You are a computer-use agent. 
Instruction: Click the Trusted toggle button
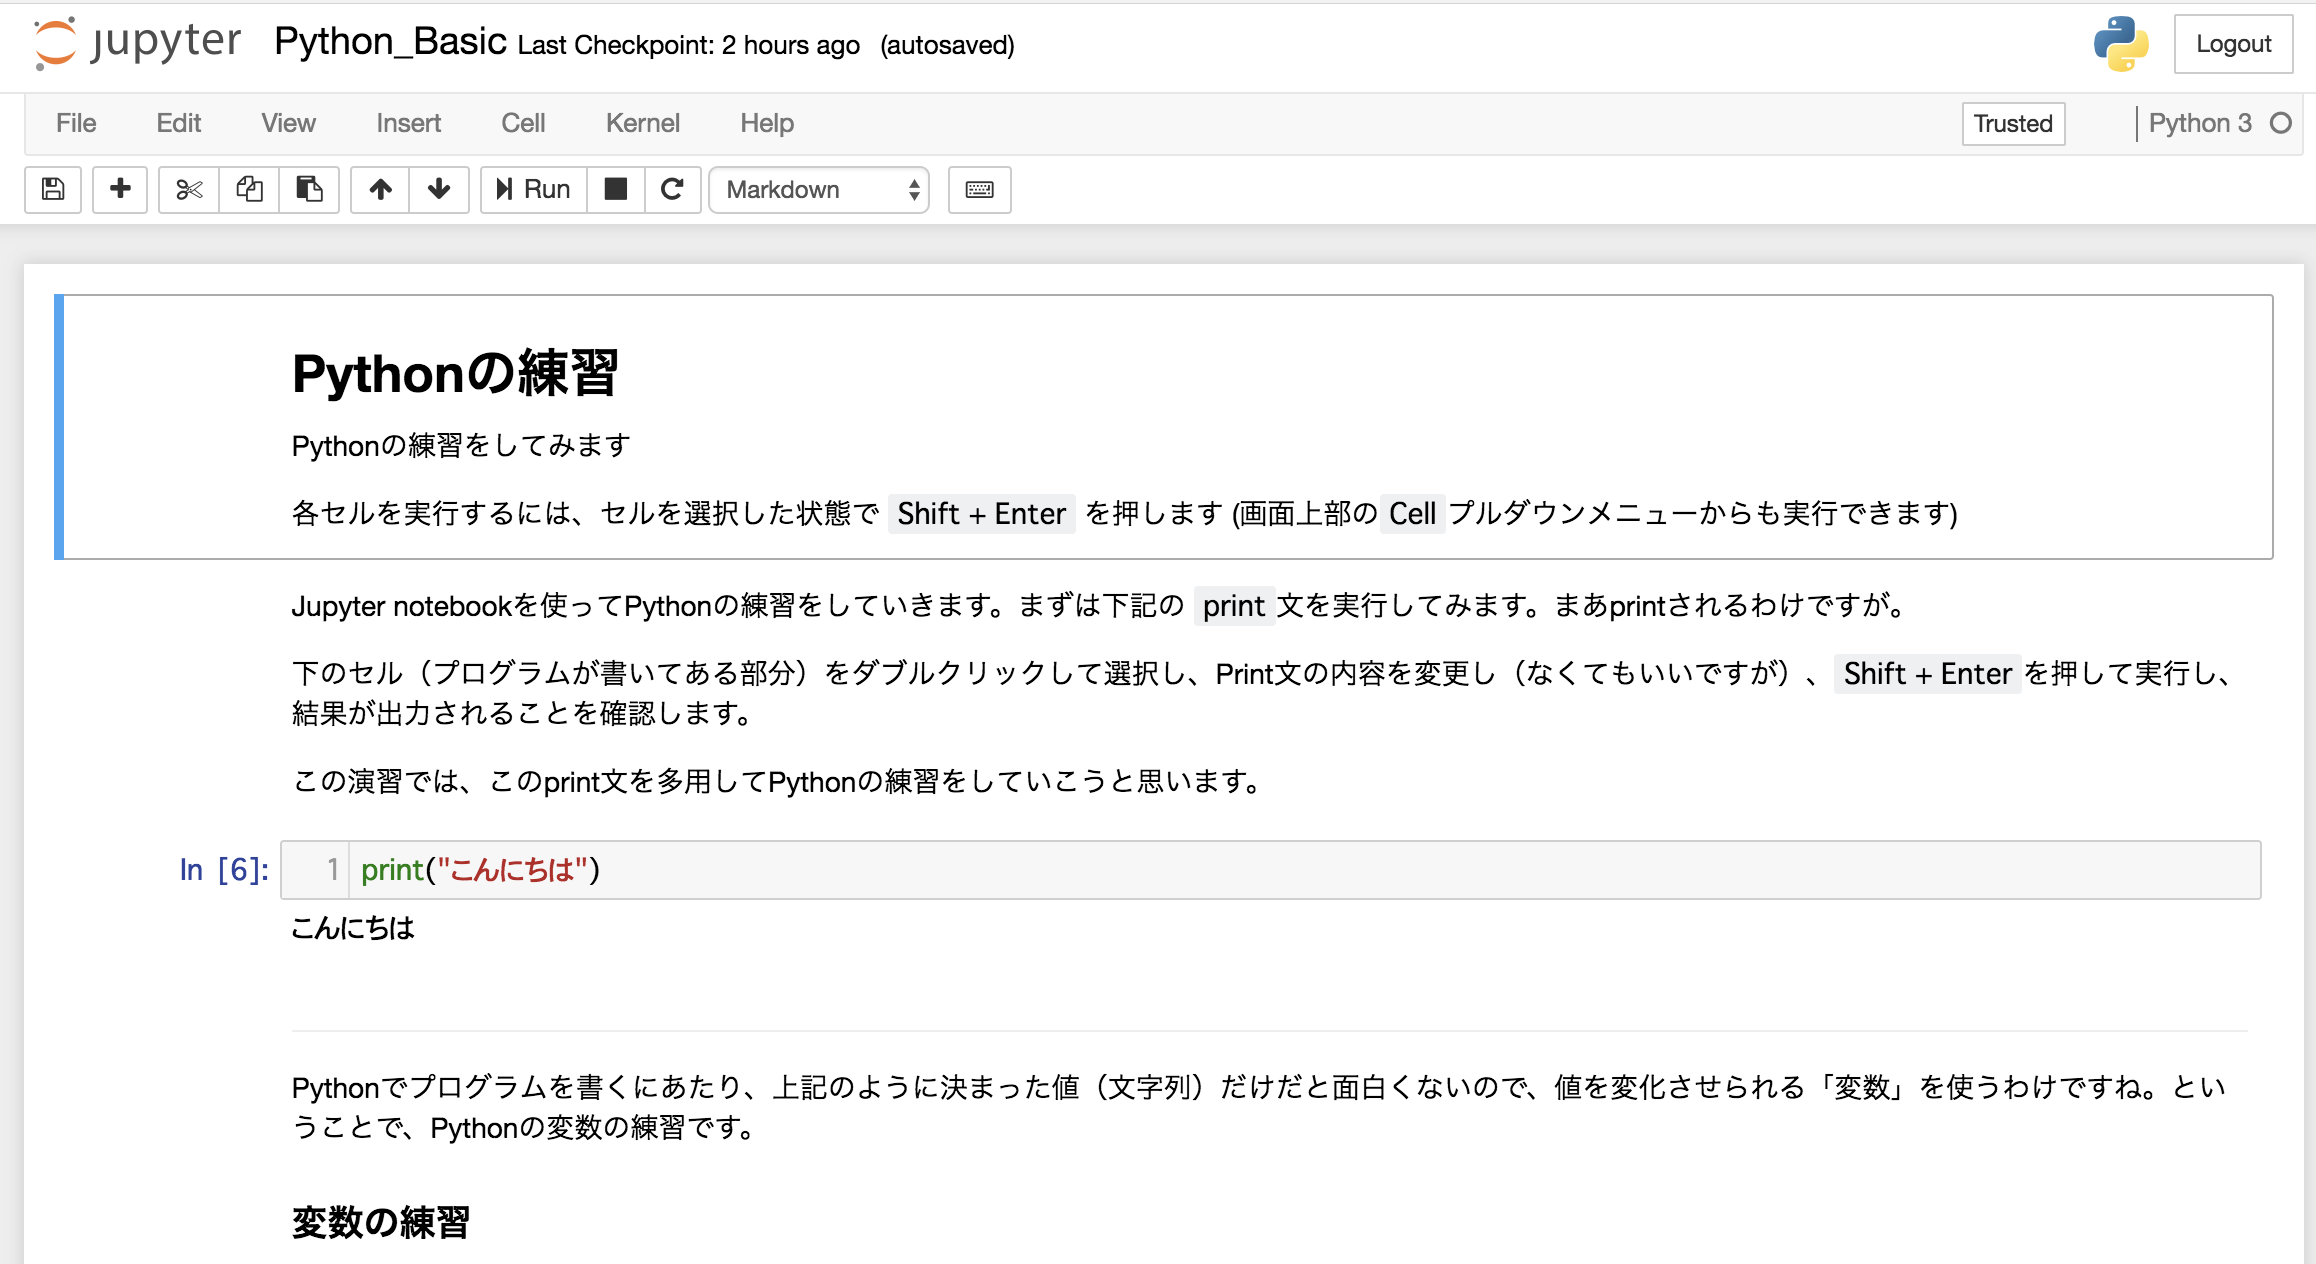[x=2012, y=123]
